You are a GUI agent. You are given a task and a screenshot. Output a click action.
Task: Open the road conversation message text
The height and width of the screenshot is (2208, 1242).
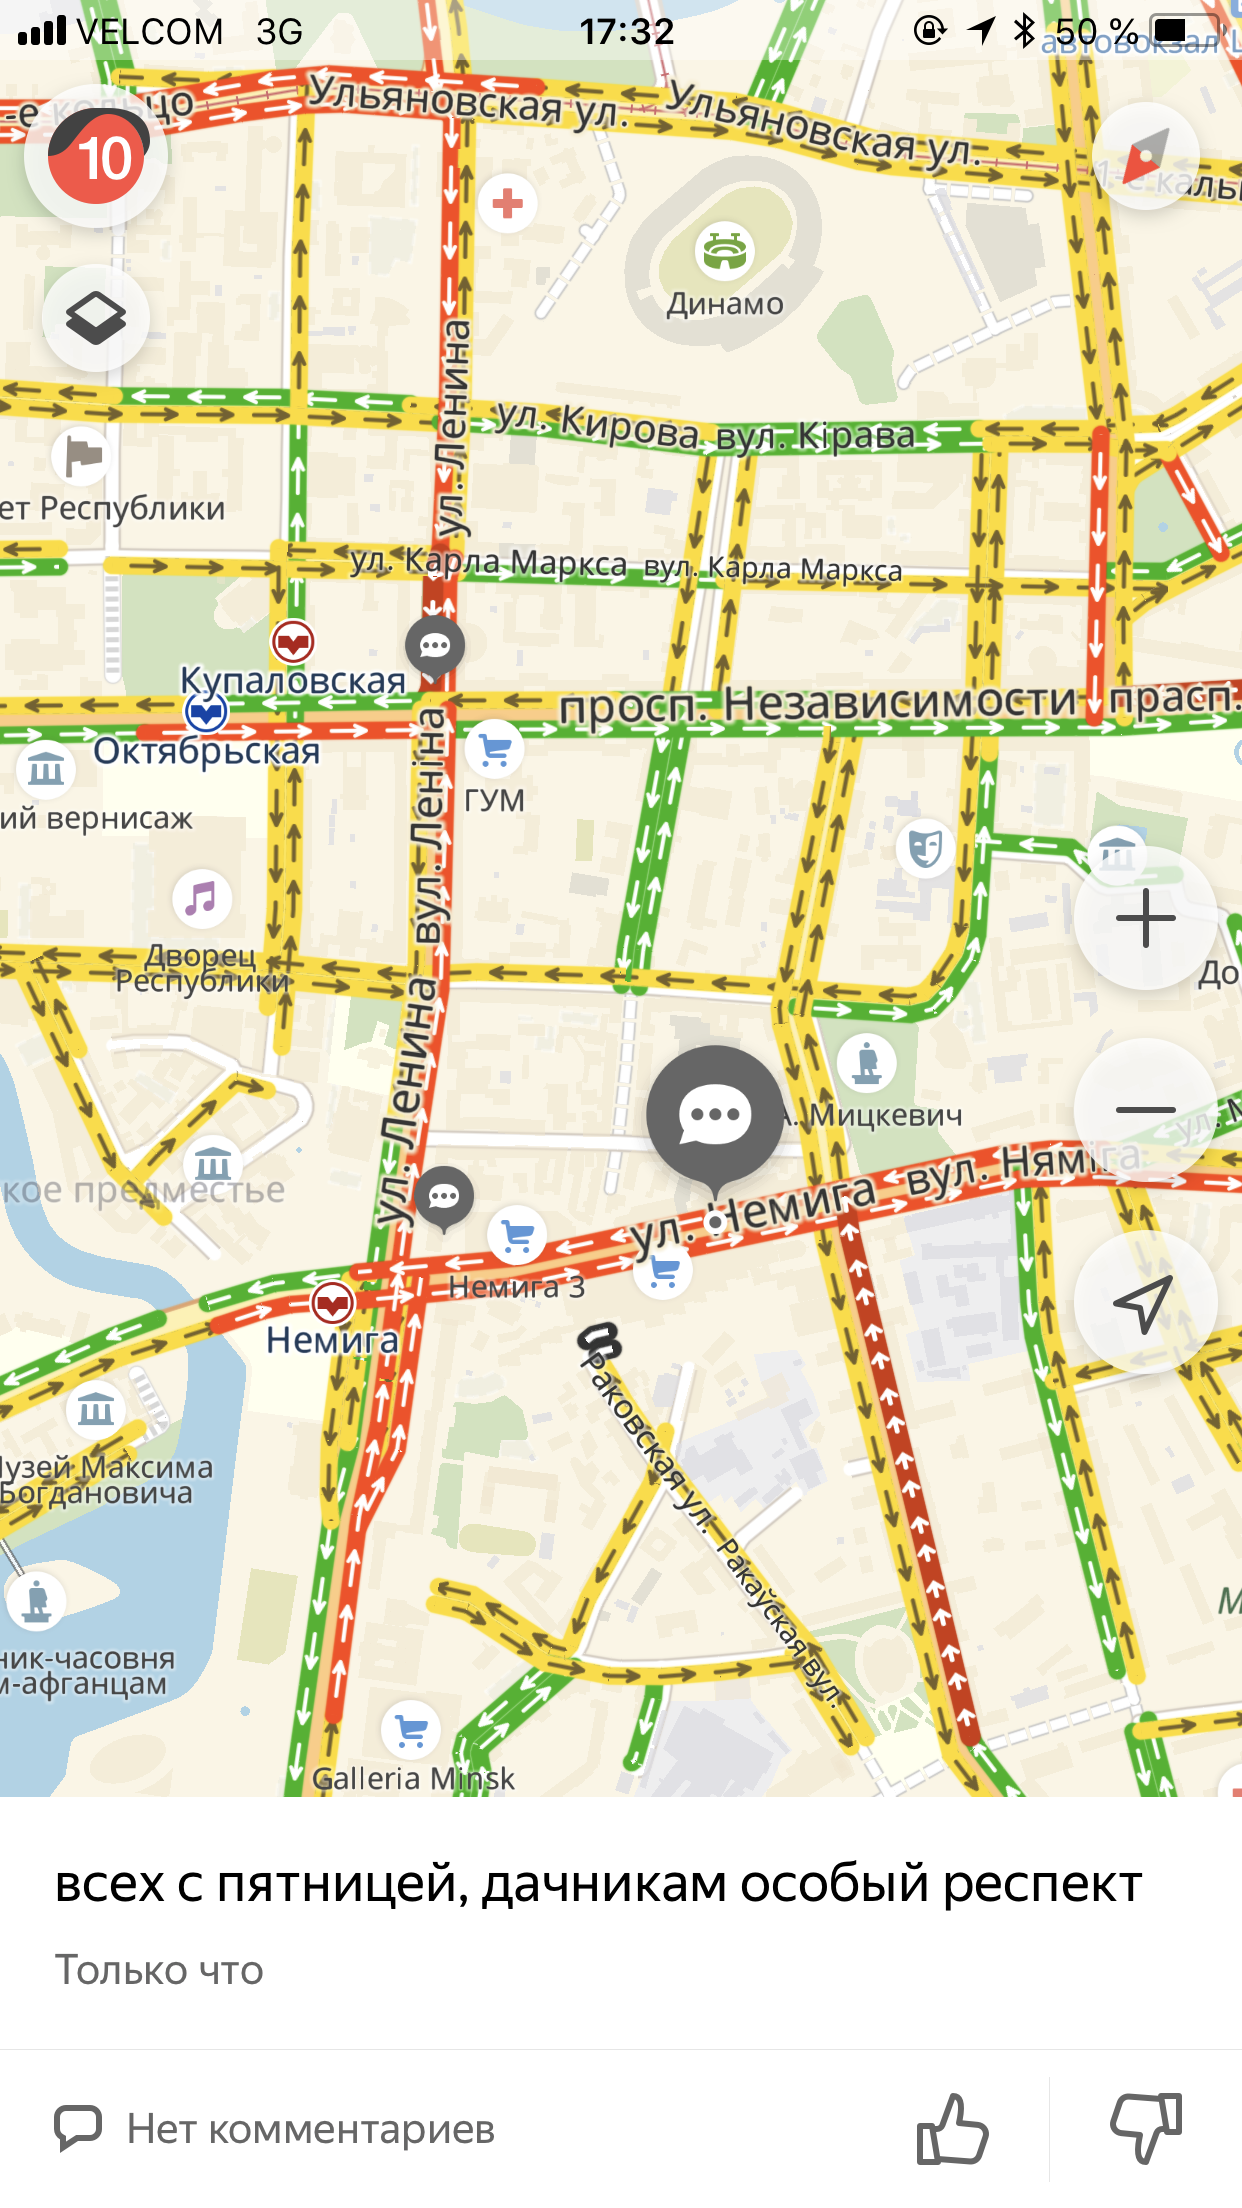coord(598,1884)
